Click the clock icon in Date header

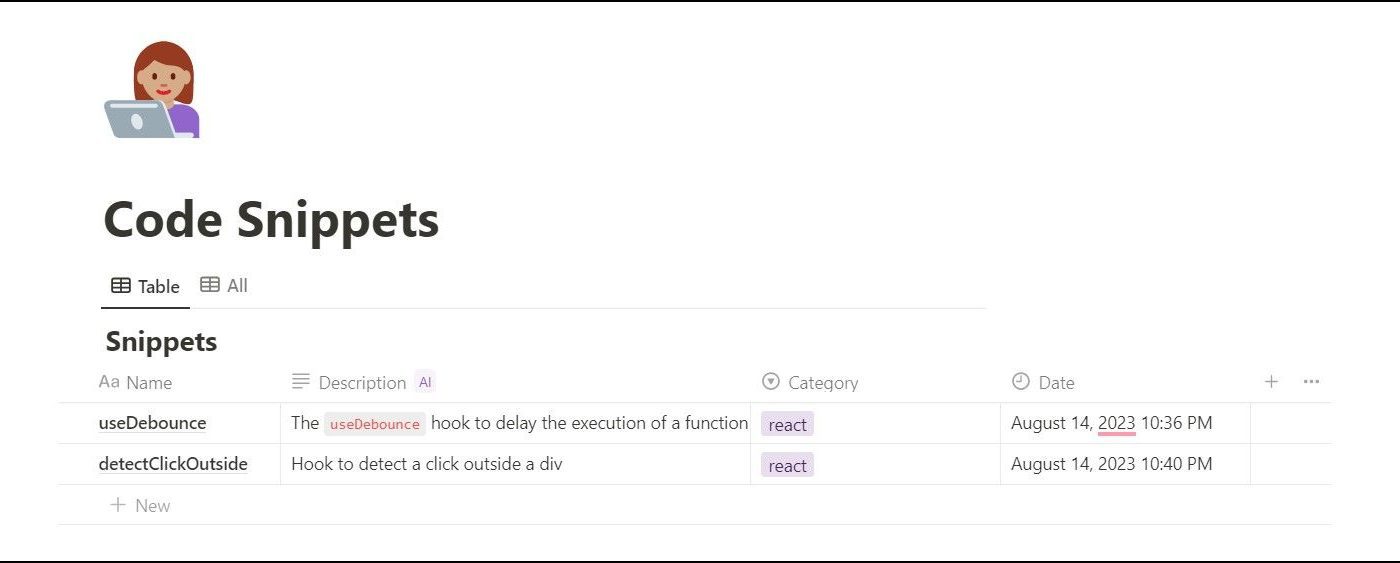[1020, 381]
